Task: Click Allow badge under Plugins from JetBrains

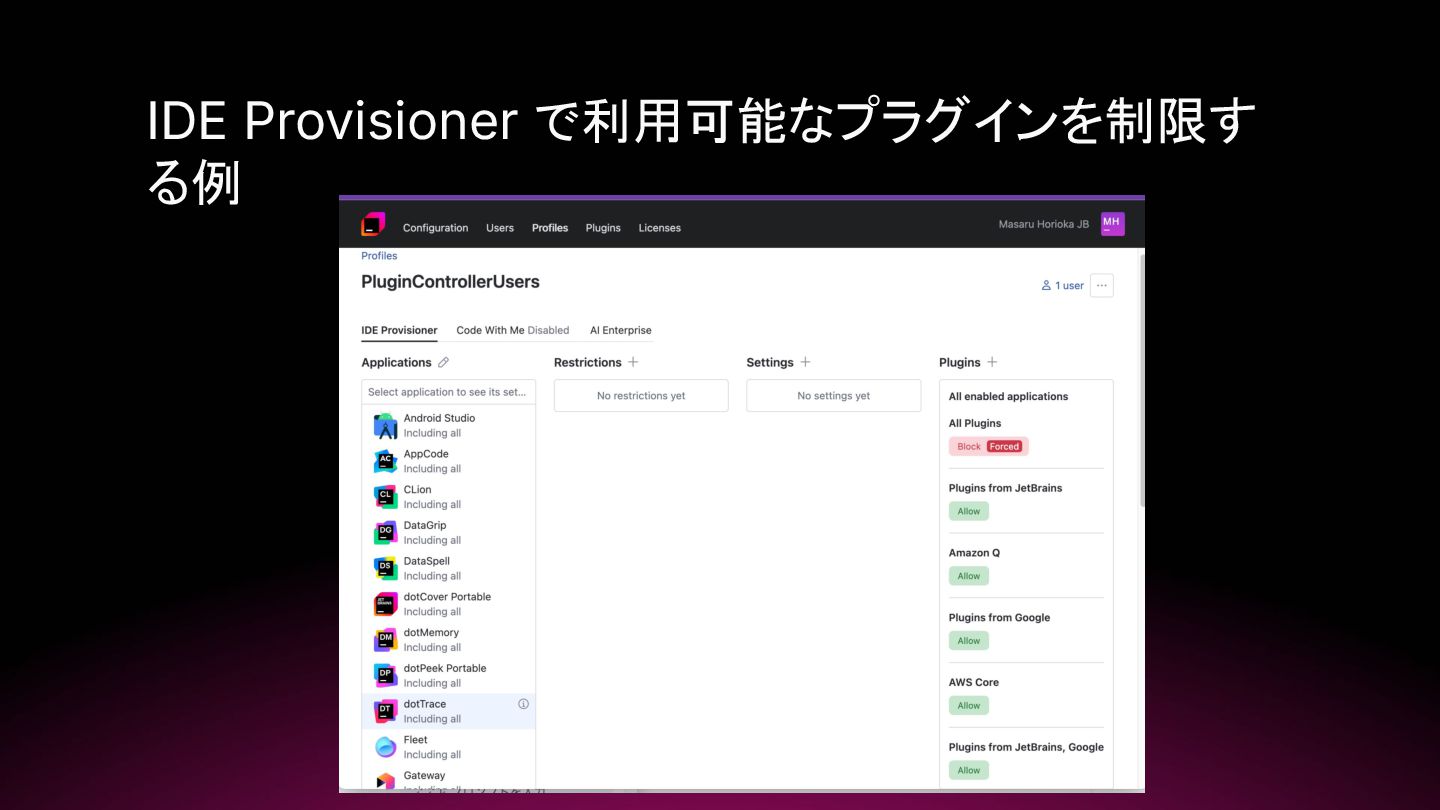Action: (968, 511)
